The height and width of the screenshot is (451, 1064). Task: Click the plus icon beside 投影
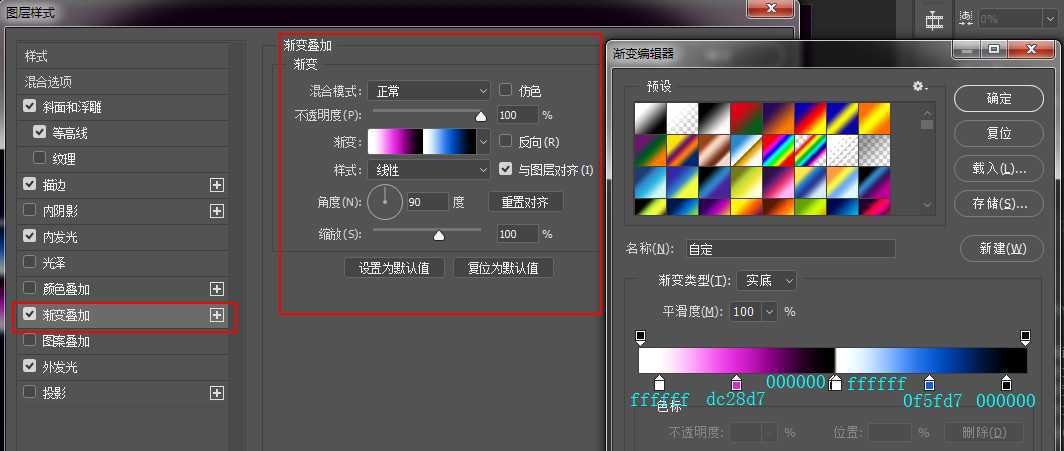coord(216,393)
